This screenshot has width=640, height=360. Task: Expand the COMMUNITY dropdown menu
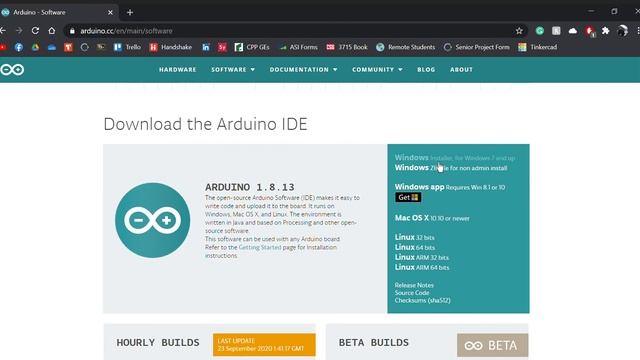(x=377, y=70)
